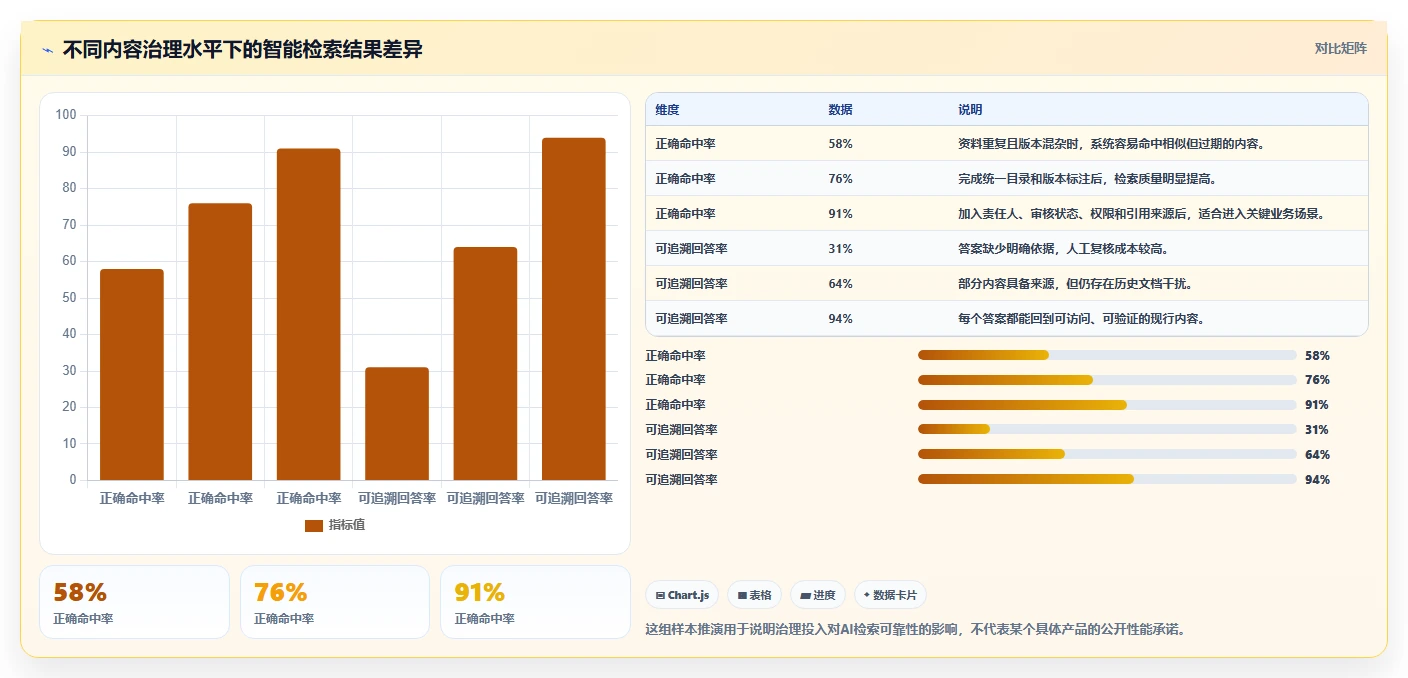Viewport: 1408px width, 678px height.
Task: Click the y-axis label 50
Action: pos(69,298)
